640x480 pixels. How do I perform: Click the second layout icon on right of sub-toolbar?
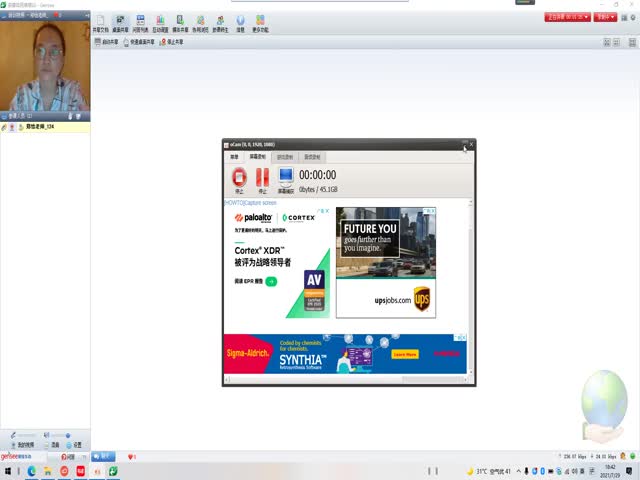616,42
